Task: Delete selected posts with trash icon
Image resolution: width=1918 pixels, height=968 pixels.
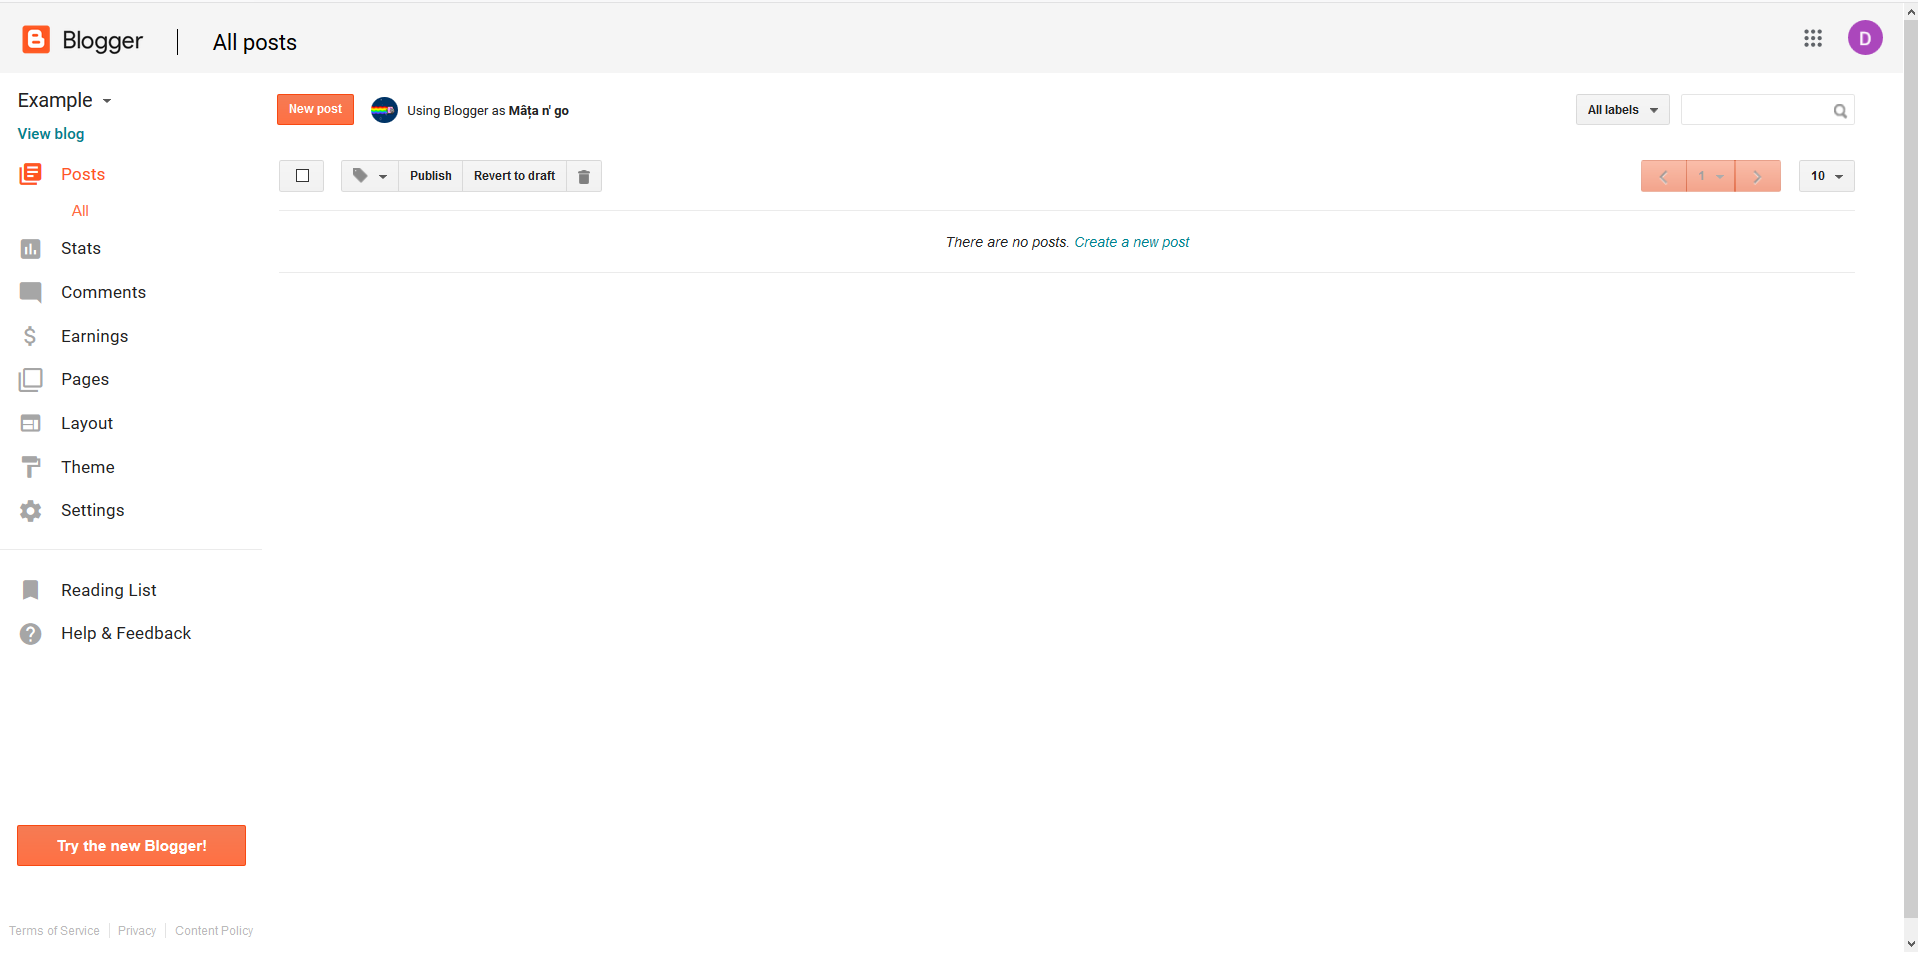Action: 584,176
